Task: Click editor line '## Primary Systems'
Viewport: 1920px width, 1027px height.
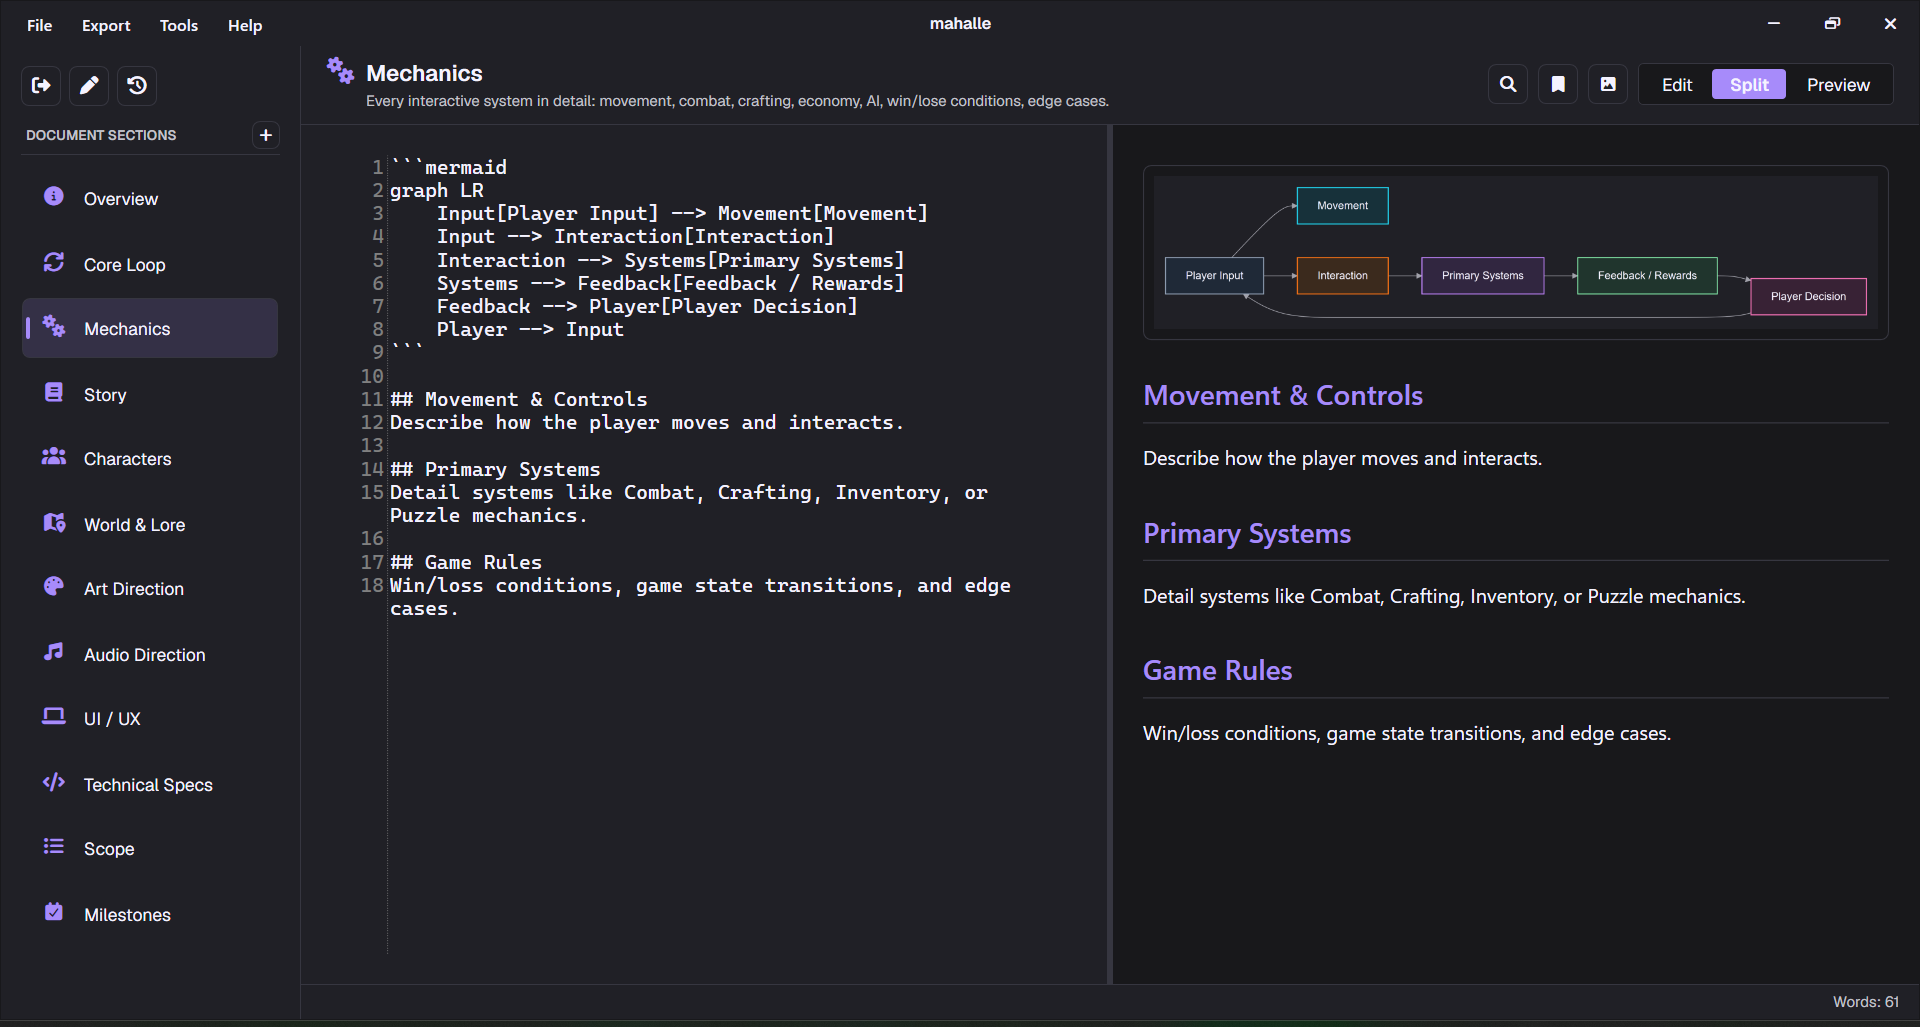Action: click(x=495, y=469)
